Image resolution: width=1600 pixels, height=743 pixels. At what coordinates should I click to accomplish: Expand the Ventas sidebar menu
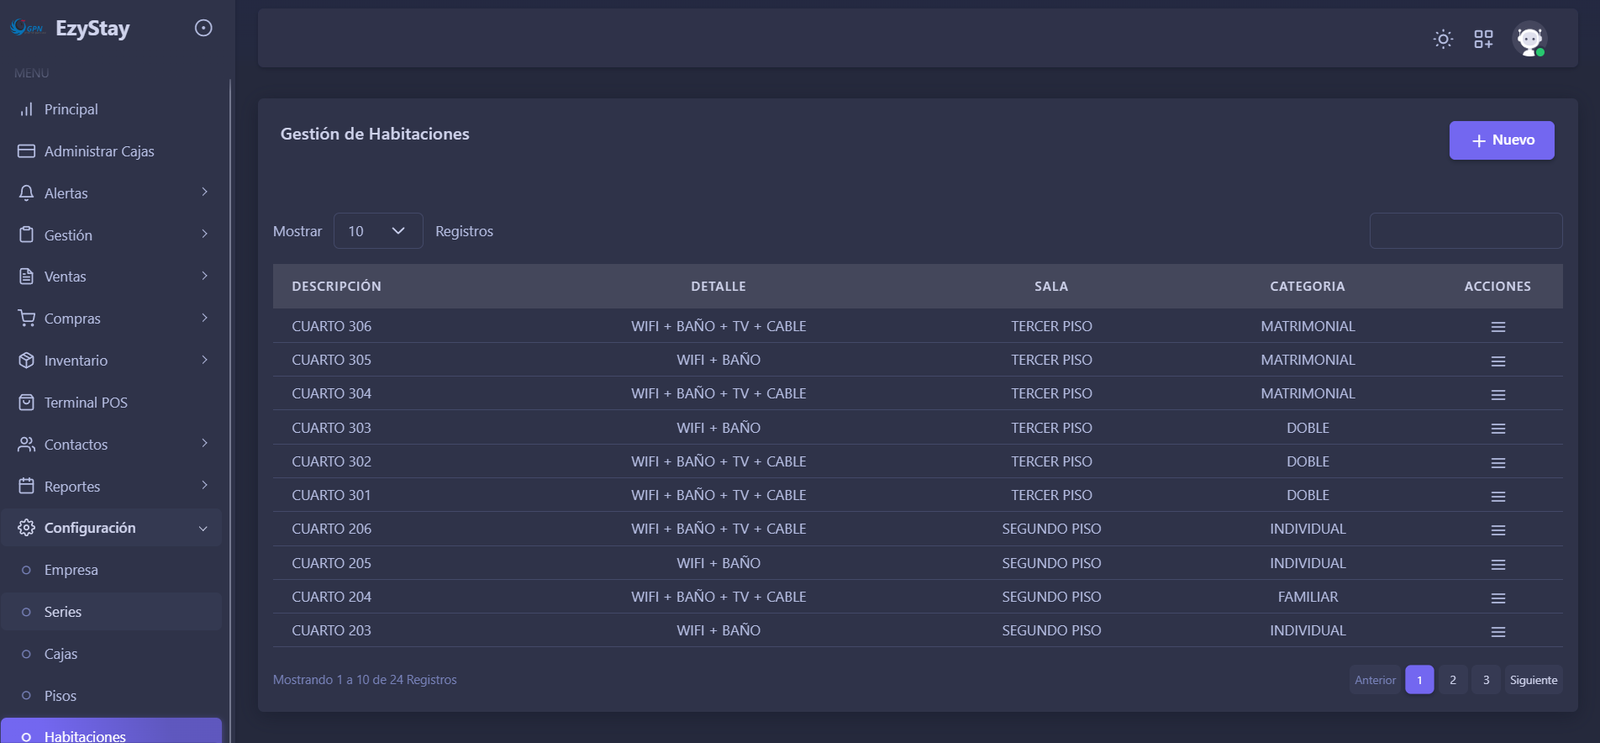(110, 276)
